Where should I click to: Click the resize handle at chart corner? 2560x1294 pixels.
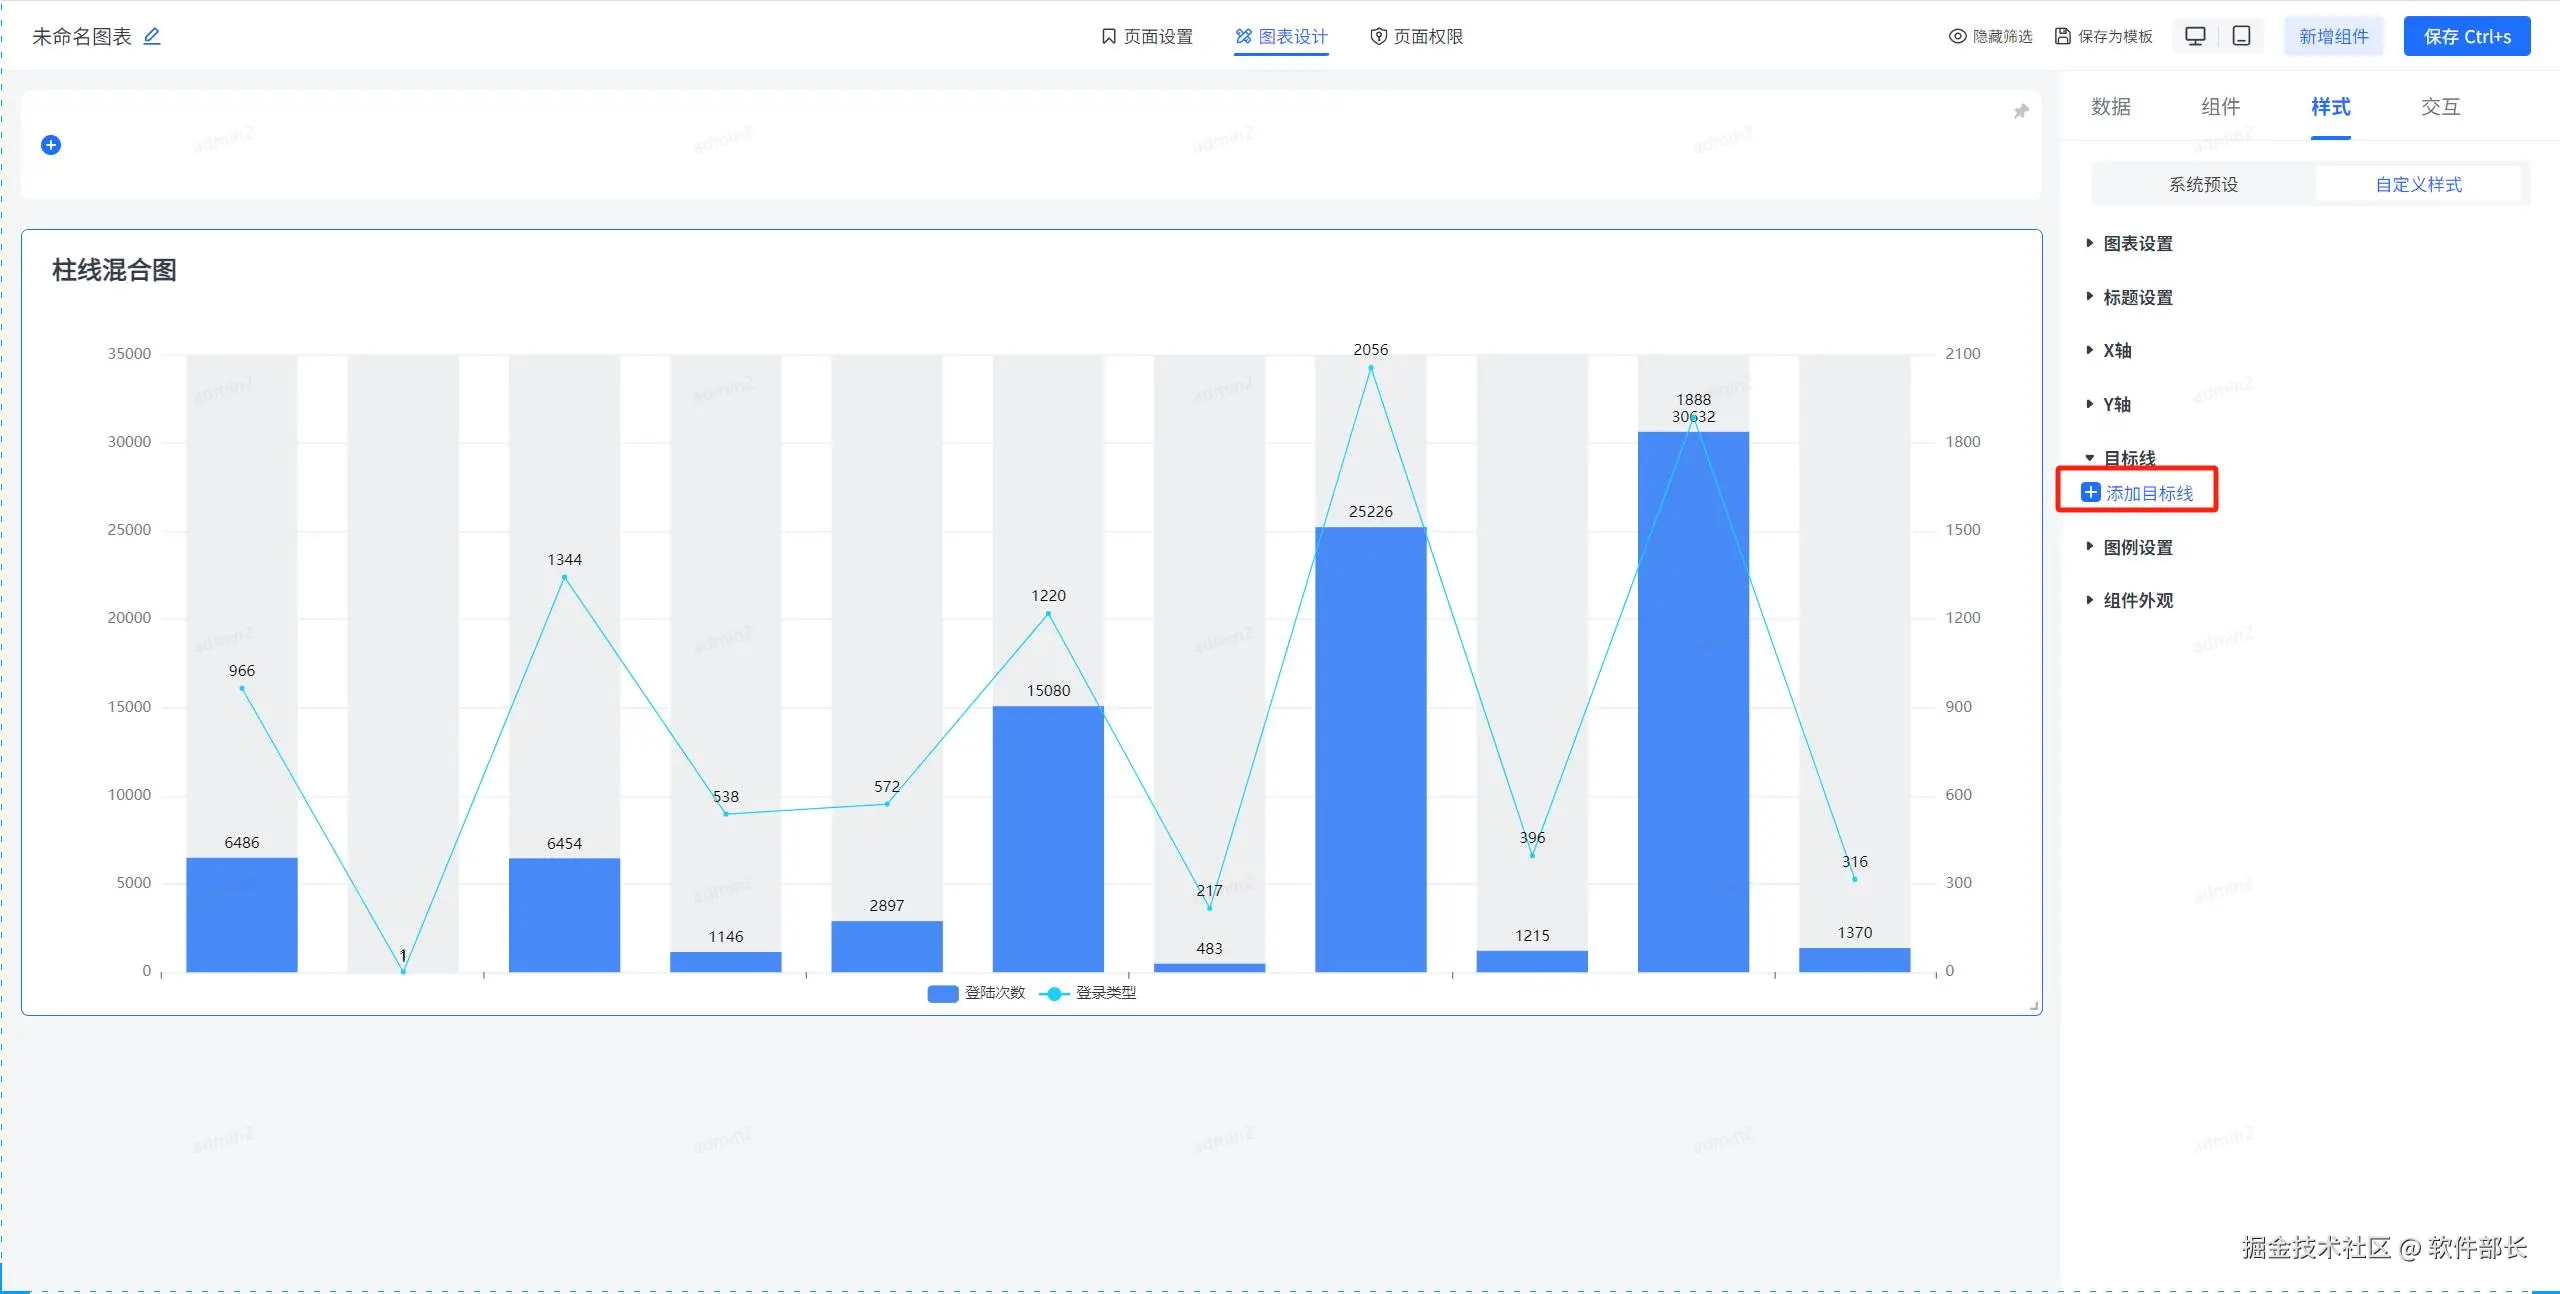click(2034, 1007)
